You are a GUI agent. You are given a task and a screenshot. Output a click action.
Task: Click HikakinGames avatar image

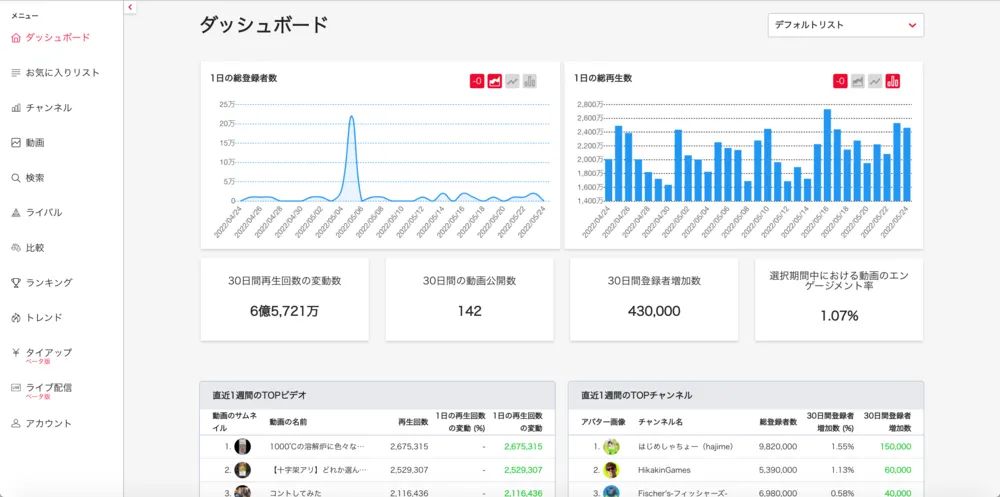pyautogui.click(x=612, y=470)
